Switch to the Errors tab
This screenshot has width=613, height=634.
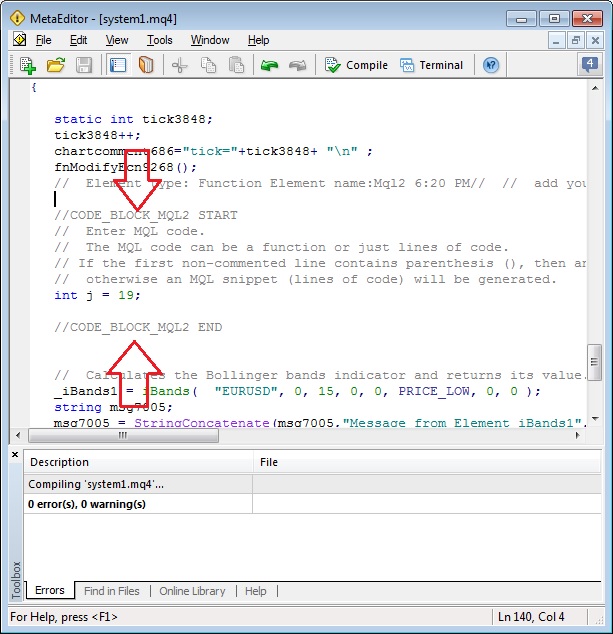[x=50, y=590]
